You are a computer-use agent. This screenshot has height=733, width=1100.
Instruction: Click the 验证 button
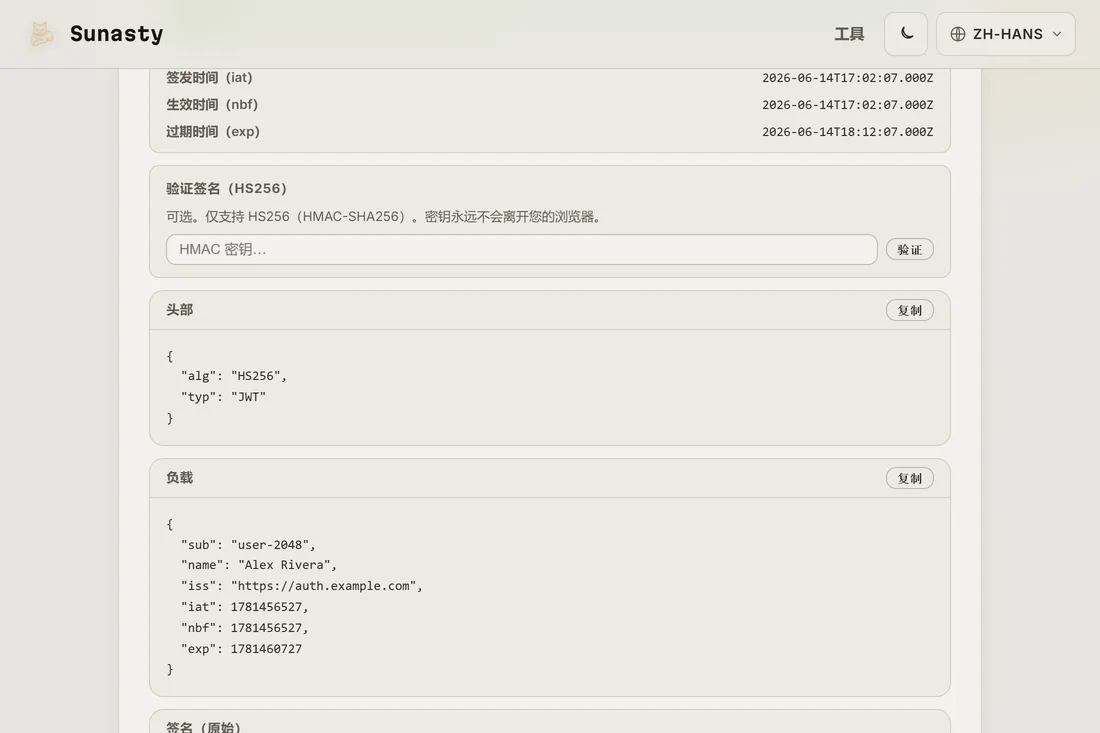tap(909, 250)
